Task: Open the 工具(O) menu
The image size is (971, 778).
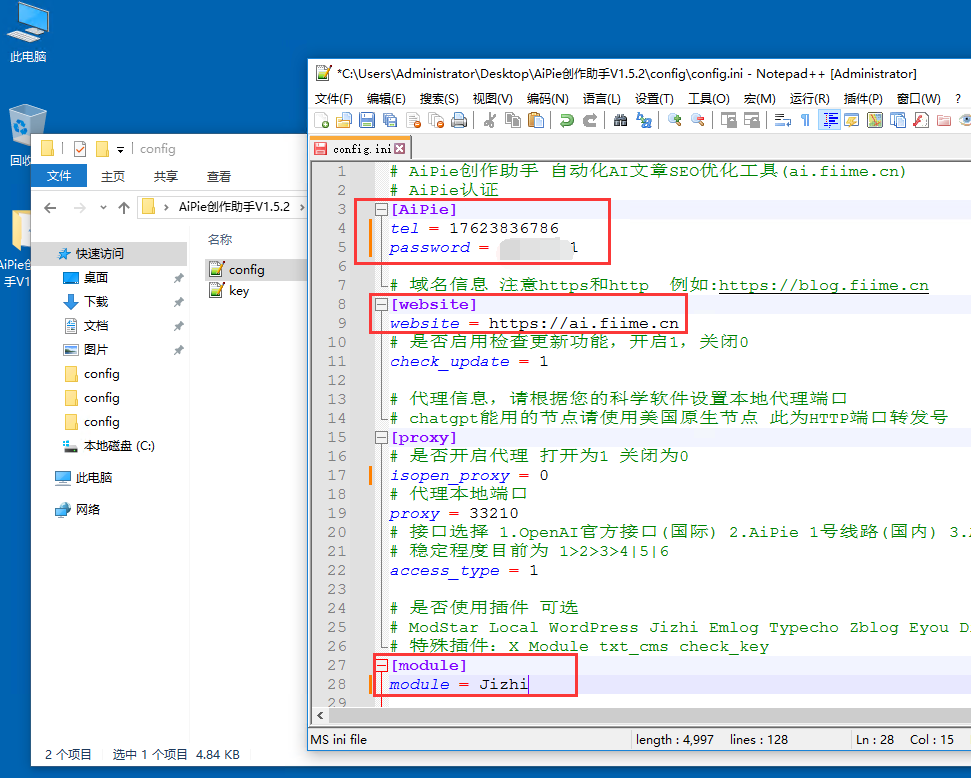Action: tap(708, 98)
